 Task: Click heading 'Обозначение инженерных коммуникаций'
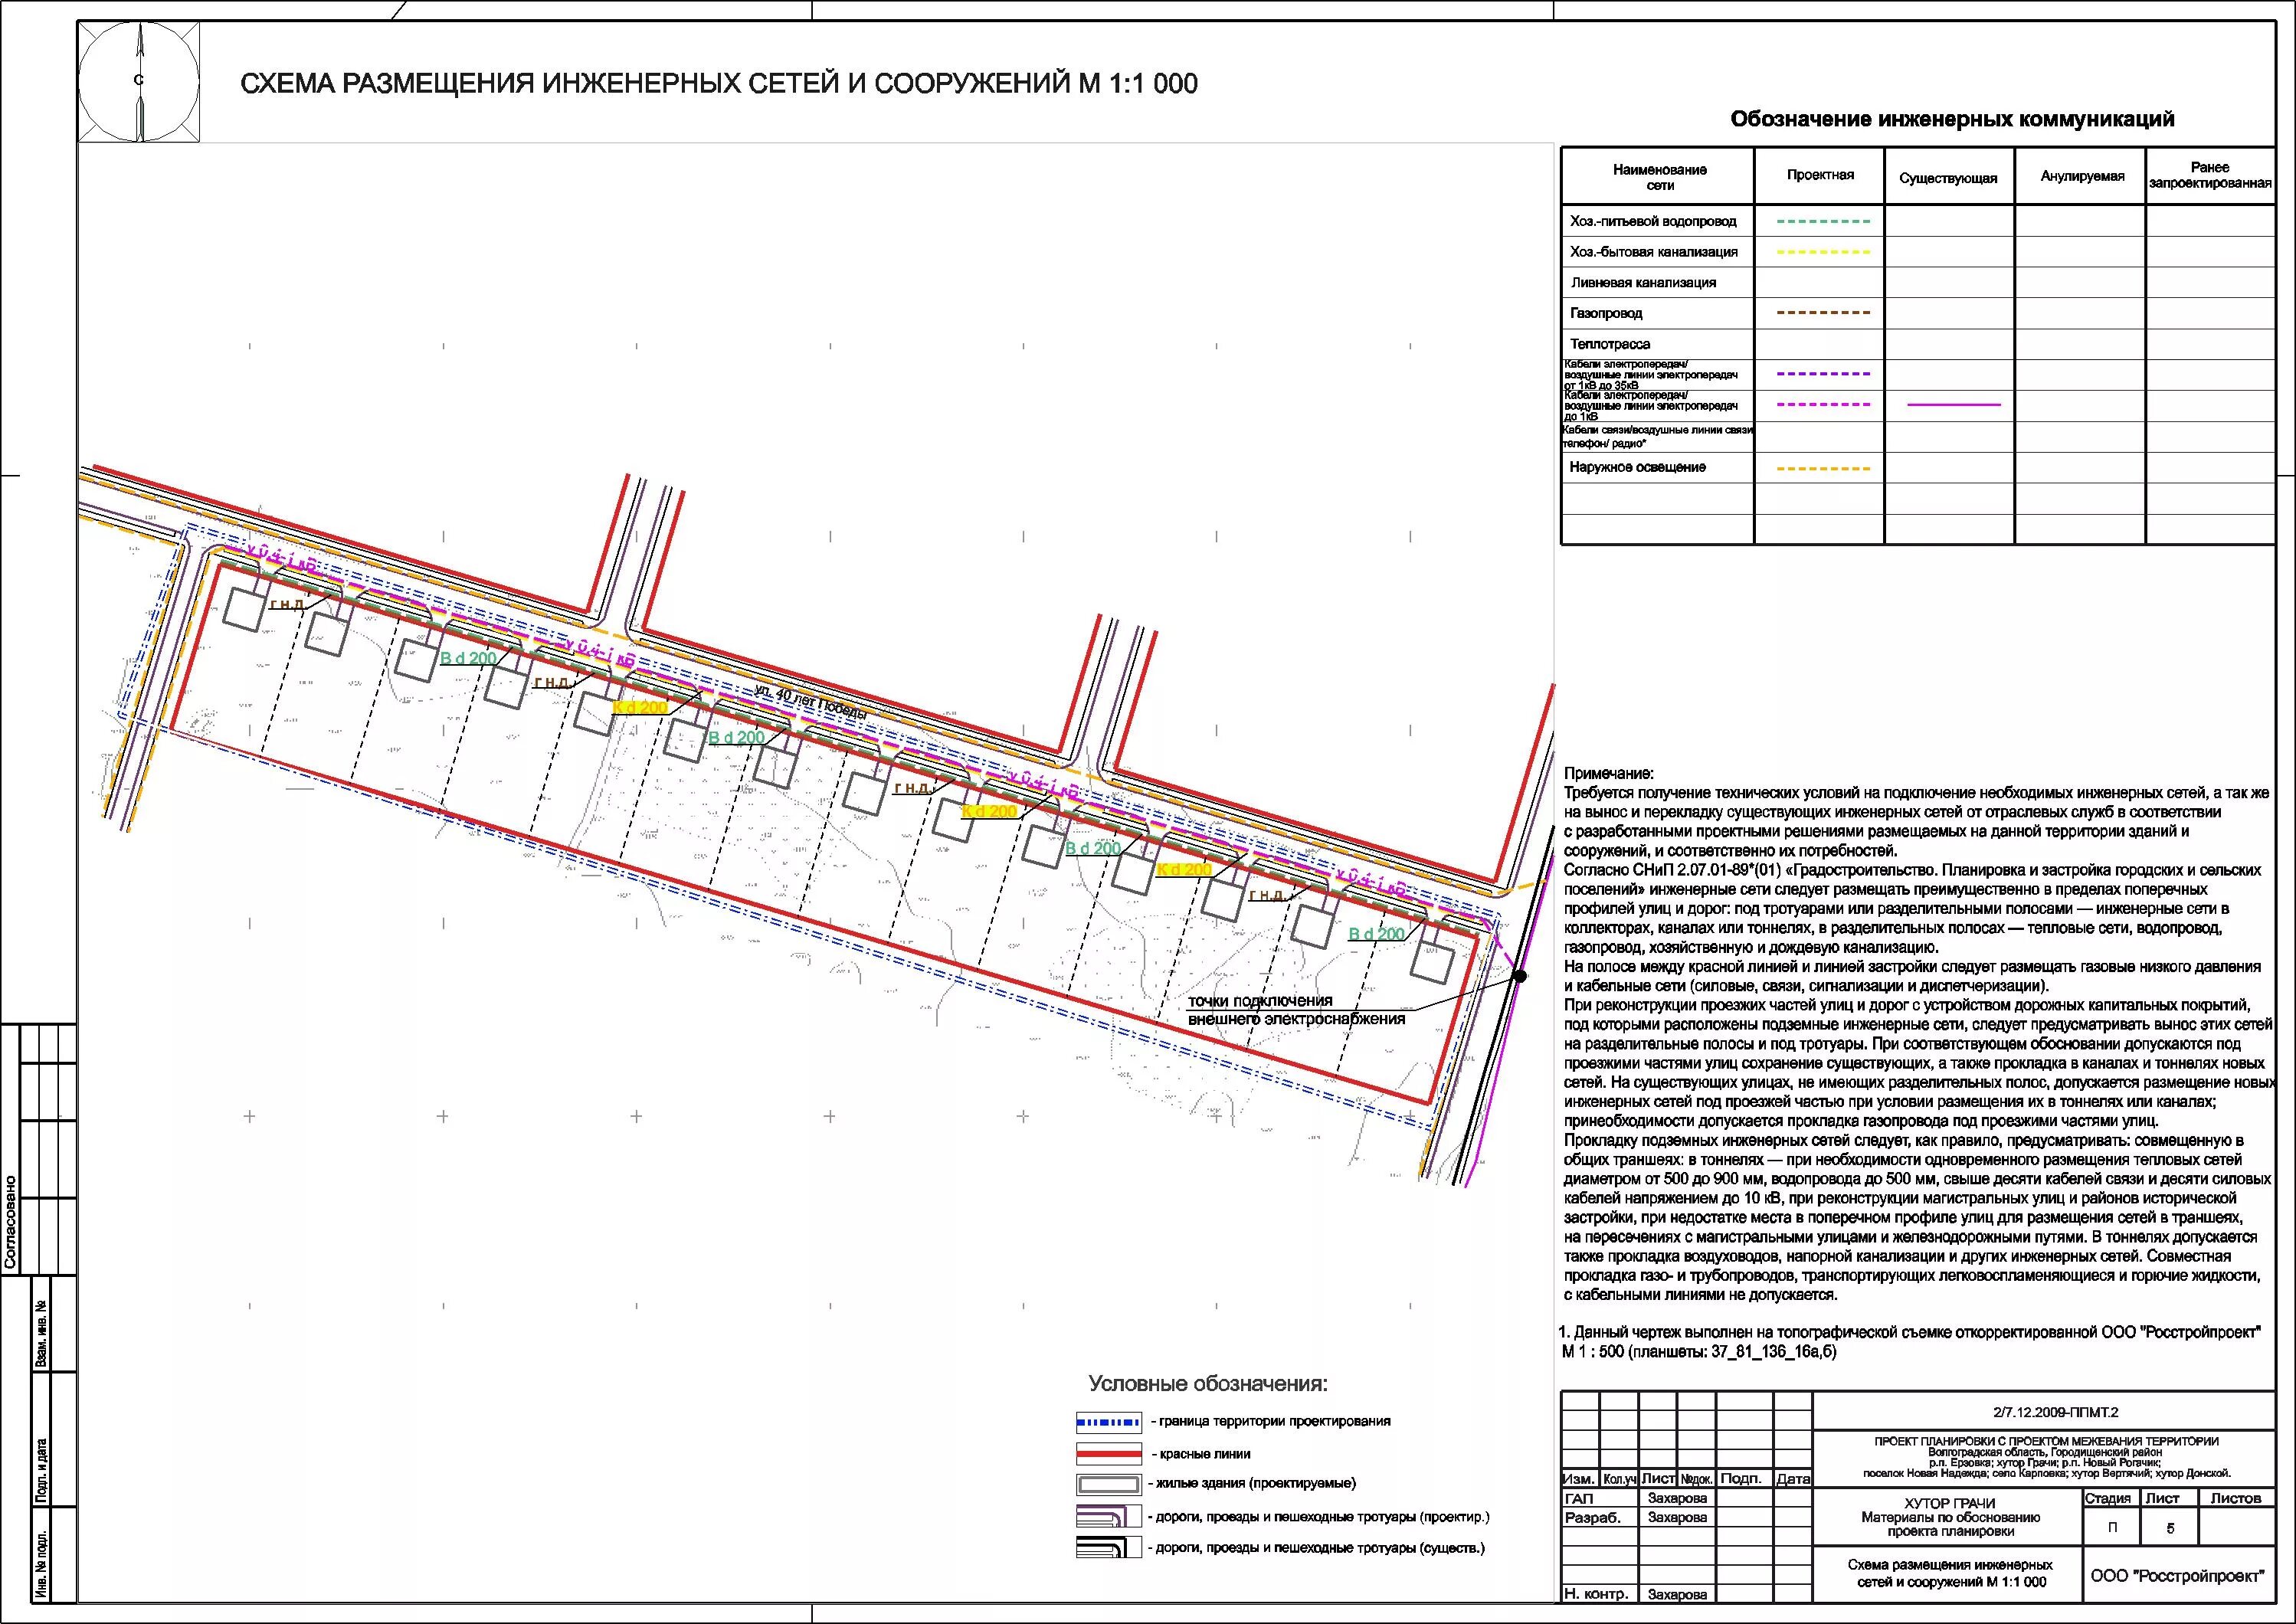pyautogui.click(x=1953, y=120)
